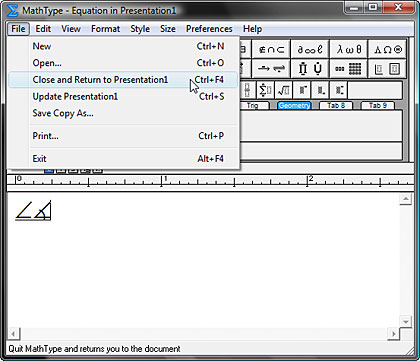Open the uppercase Greek letters palette

pos(387,50)
